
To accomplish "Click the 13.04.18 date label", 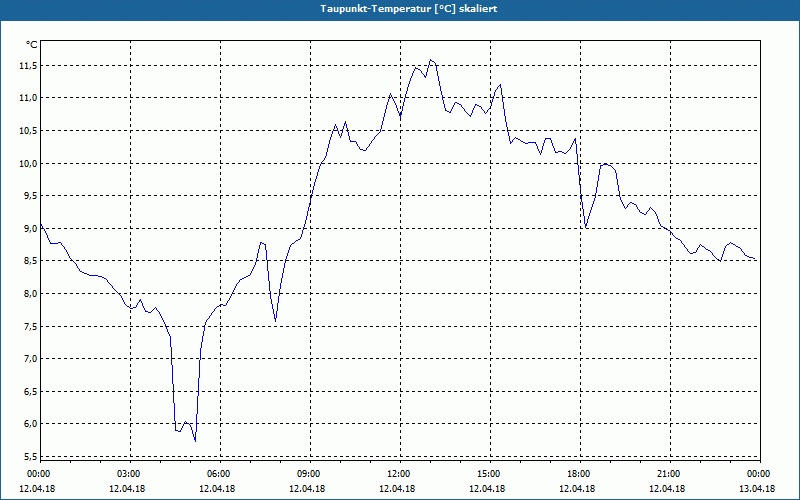I will click(x=757, y=489).
